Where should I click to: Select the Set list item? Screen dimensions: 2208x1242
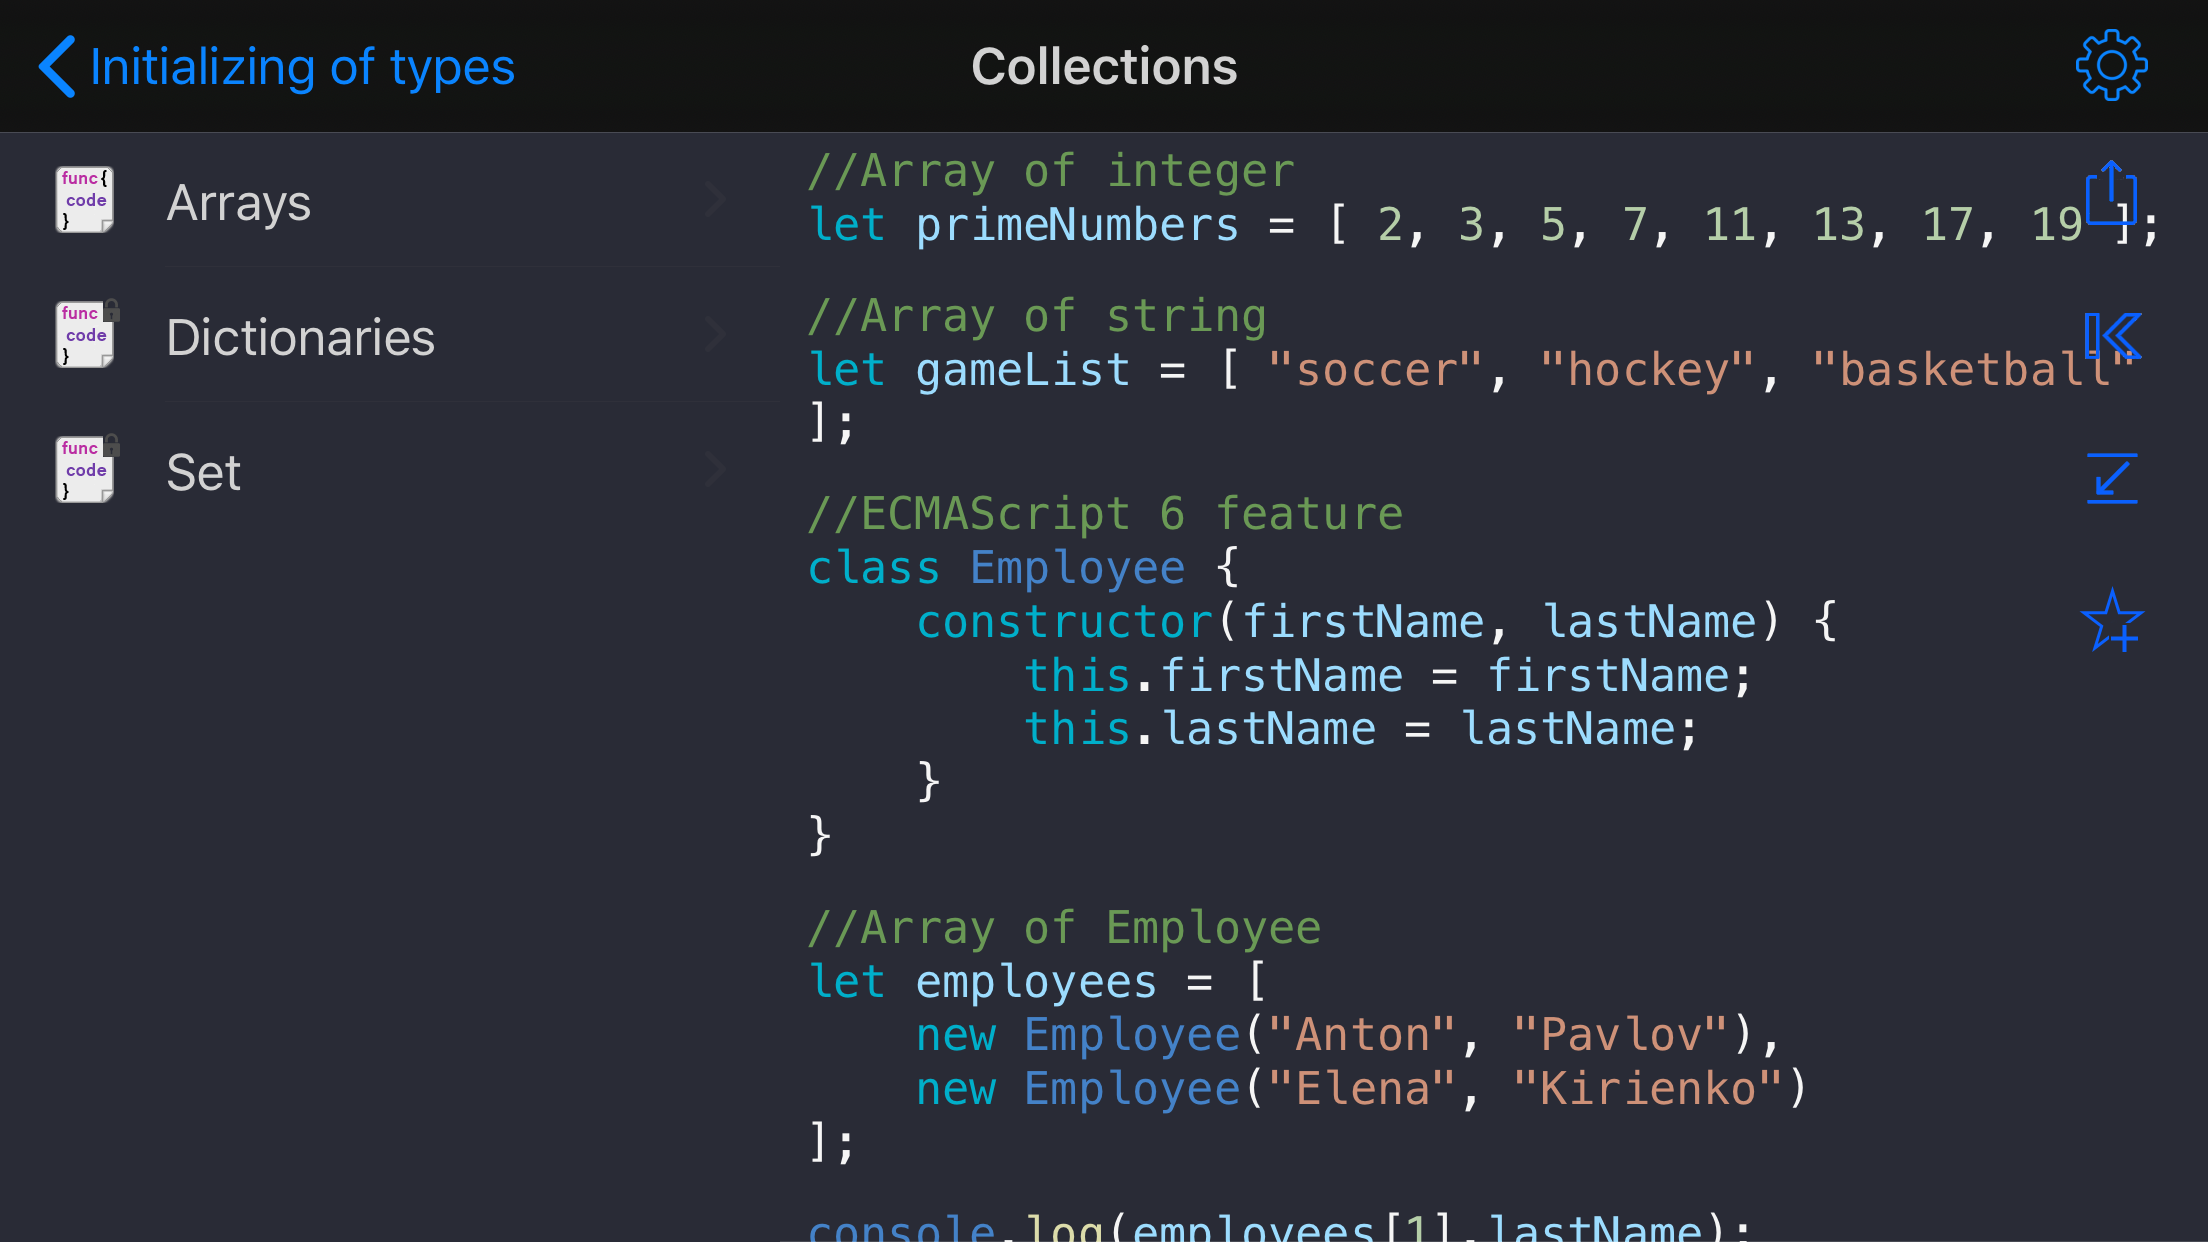(x=204, y=473)
